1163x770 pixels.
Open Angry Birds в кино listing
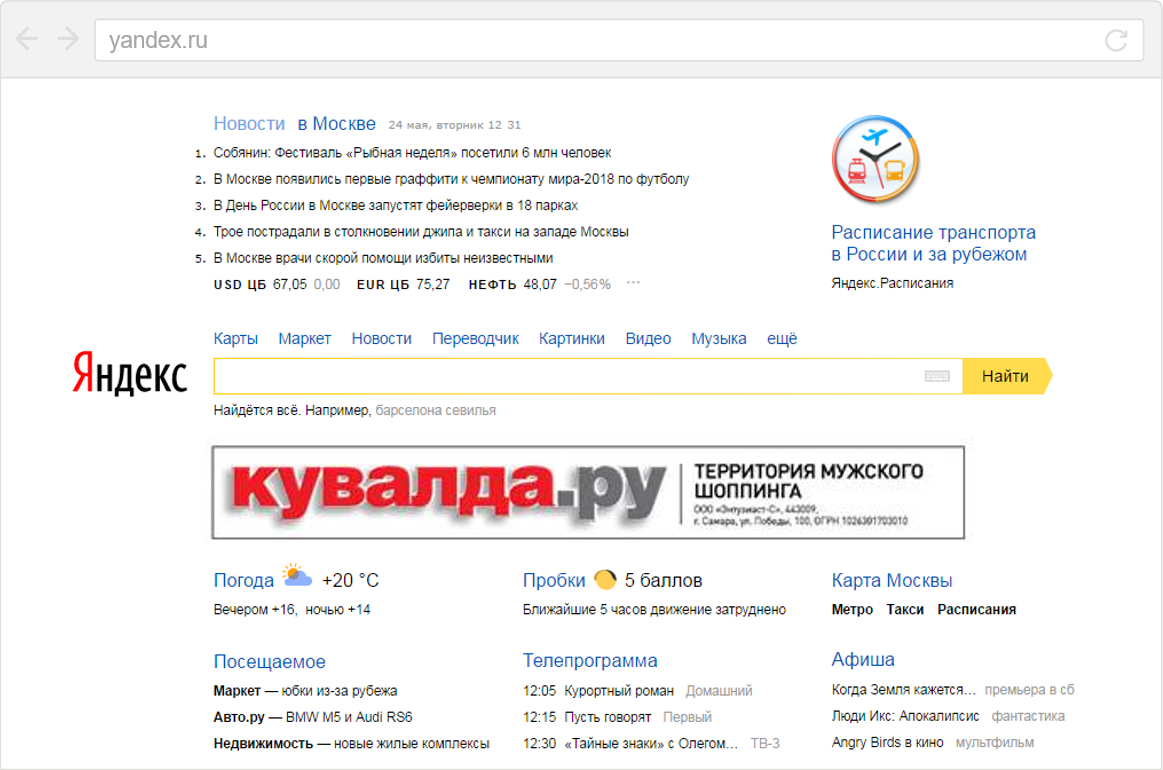pyautogui.click(x=888, y=743)
